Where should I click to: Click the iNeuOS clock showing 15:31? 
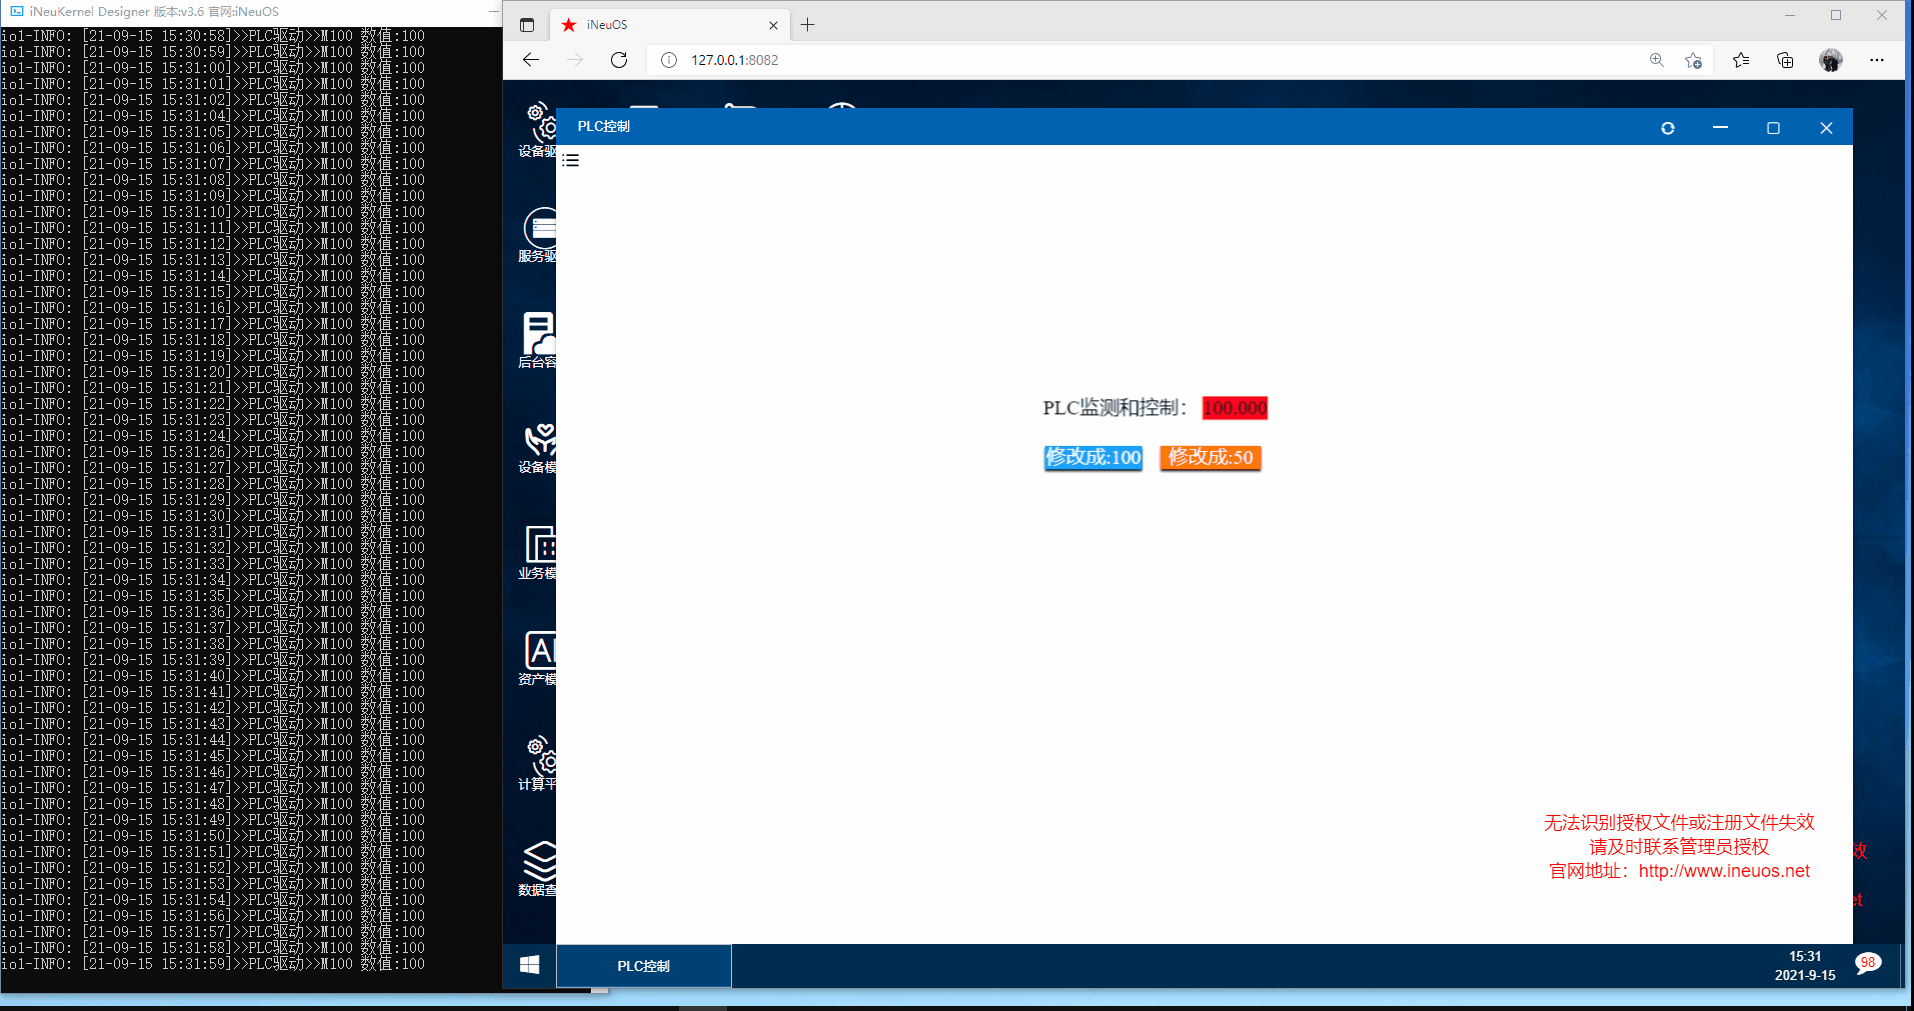click(1805, 957)
